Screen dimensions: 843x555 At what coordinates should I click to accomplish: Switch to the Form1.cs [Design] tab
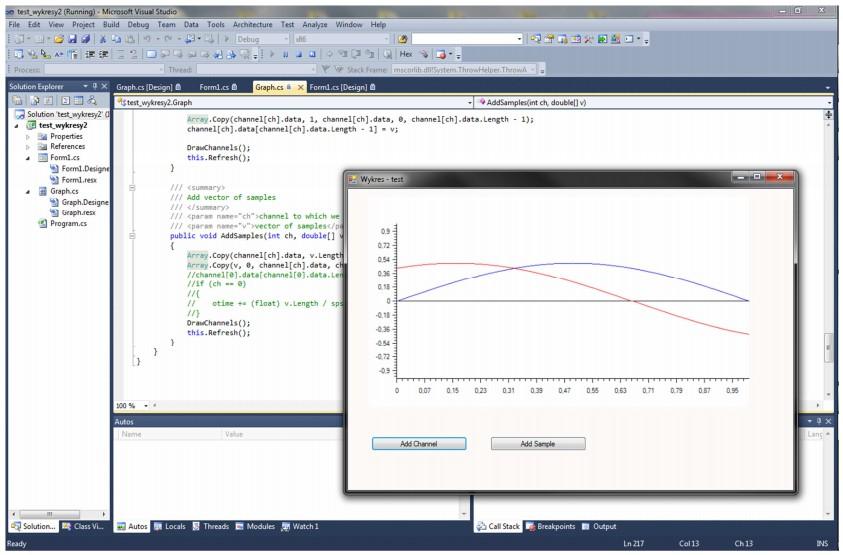[342, 87]
